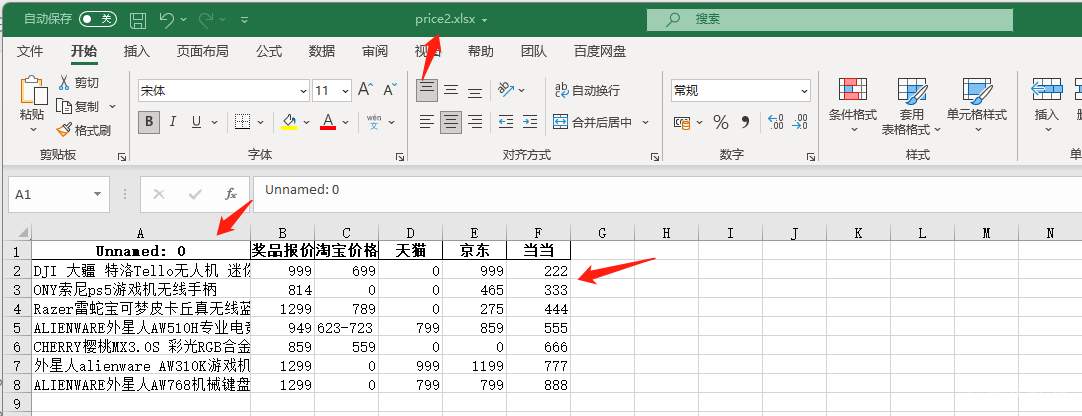
Task: Click the Paste clipboard icon
Action: (x=32, y=90)
